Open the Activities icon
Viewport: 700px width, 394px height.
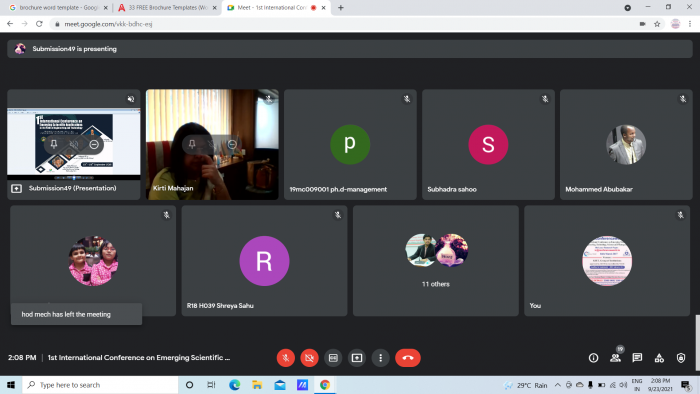659,358
